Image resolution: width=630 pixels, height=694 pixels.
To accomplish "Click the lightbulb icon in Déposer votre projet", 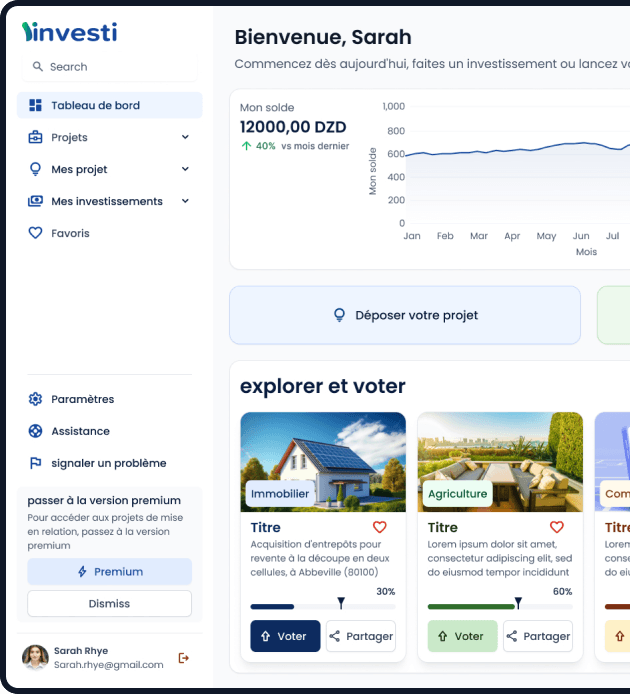I will 340,315.
